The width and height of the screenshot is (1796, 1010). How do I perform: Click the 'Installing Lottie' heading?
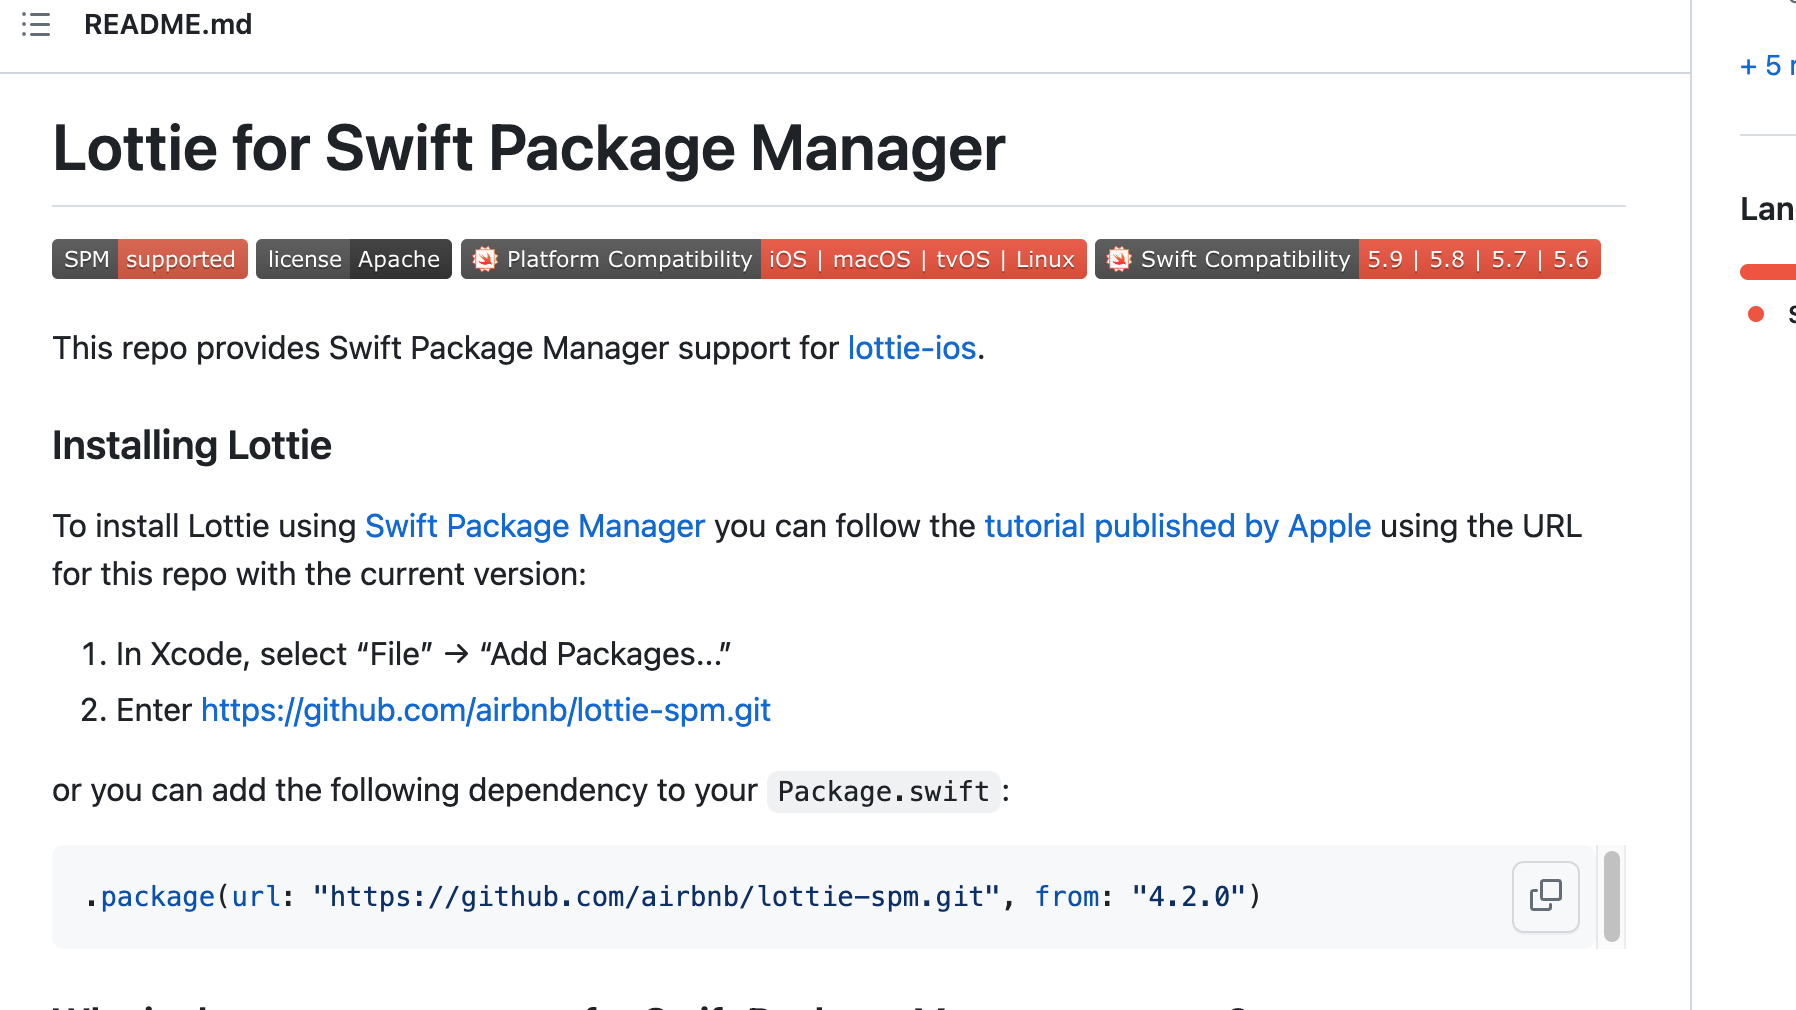click(192, 445)
